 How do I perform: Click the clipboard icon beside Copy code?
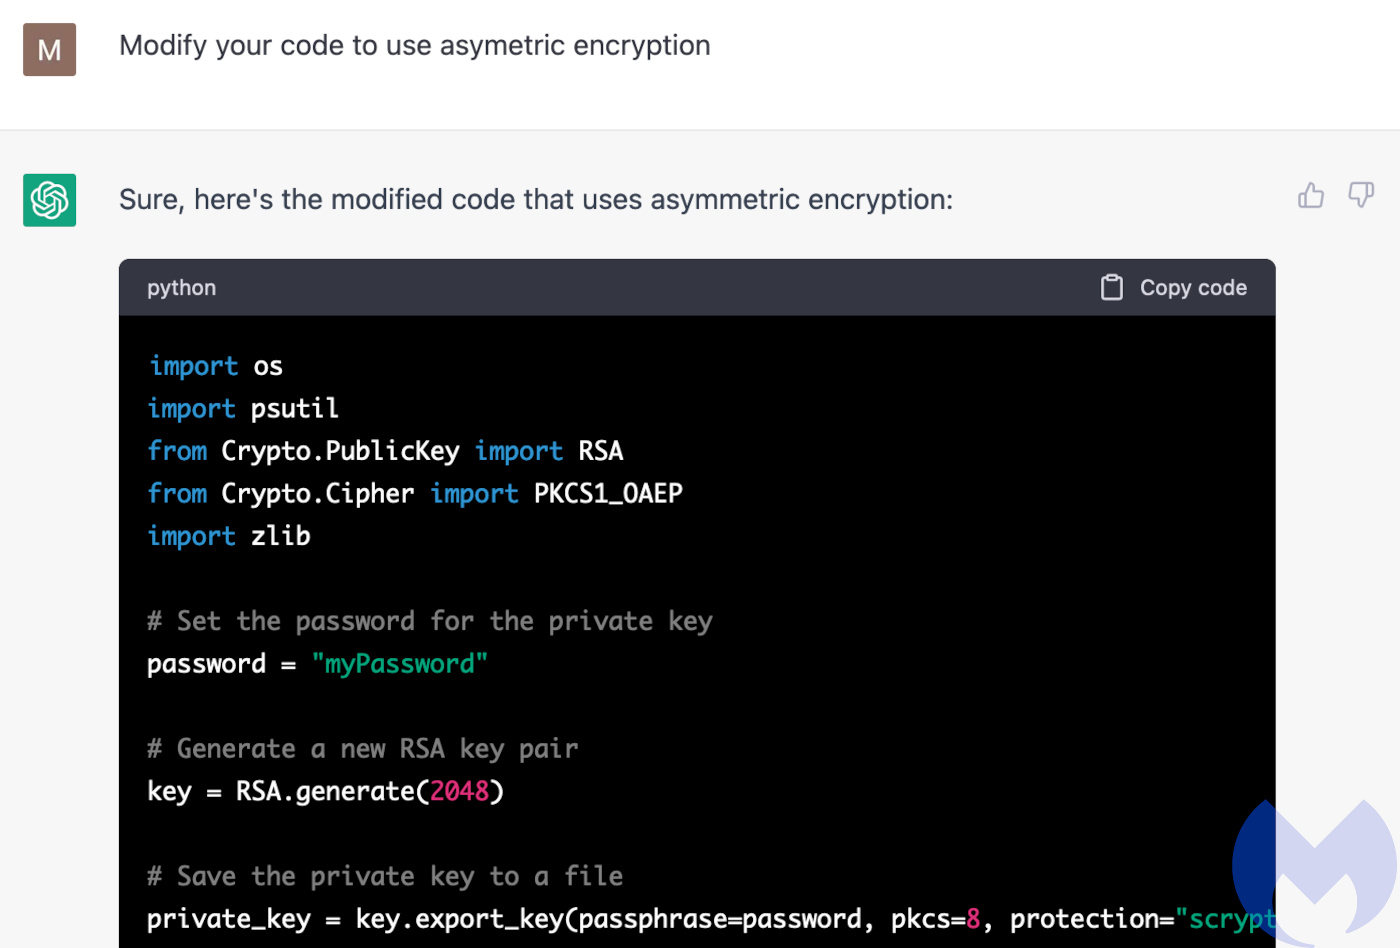[1111, 288]
